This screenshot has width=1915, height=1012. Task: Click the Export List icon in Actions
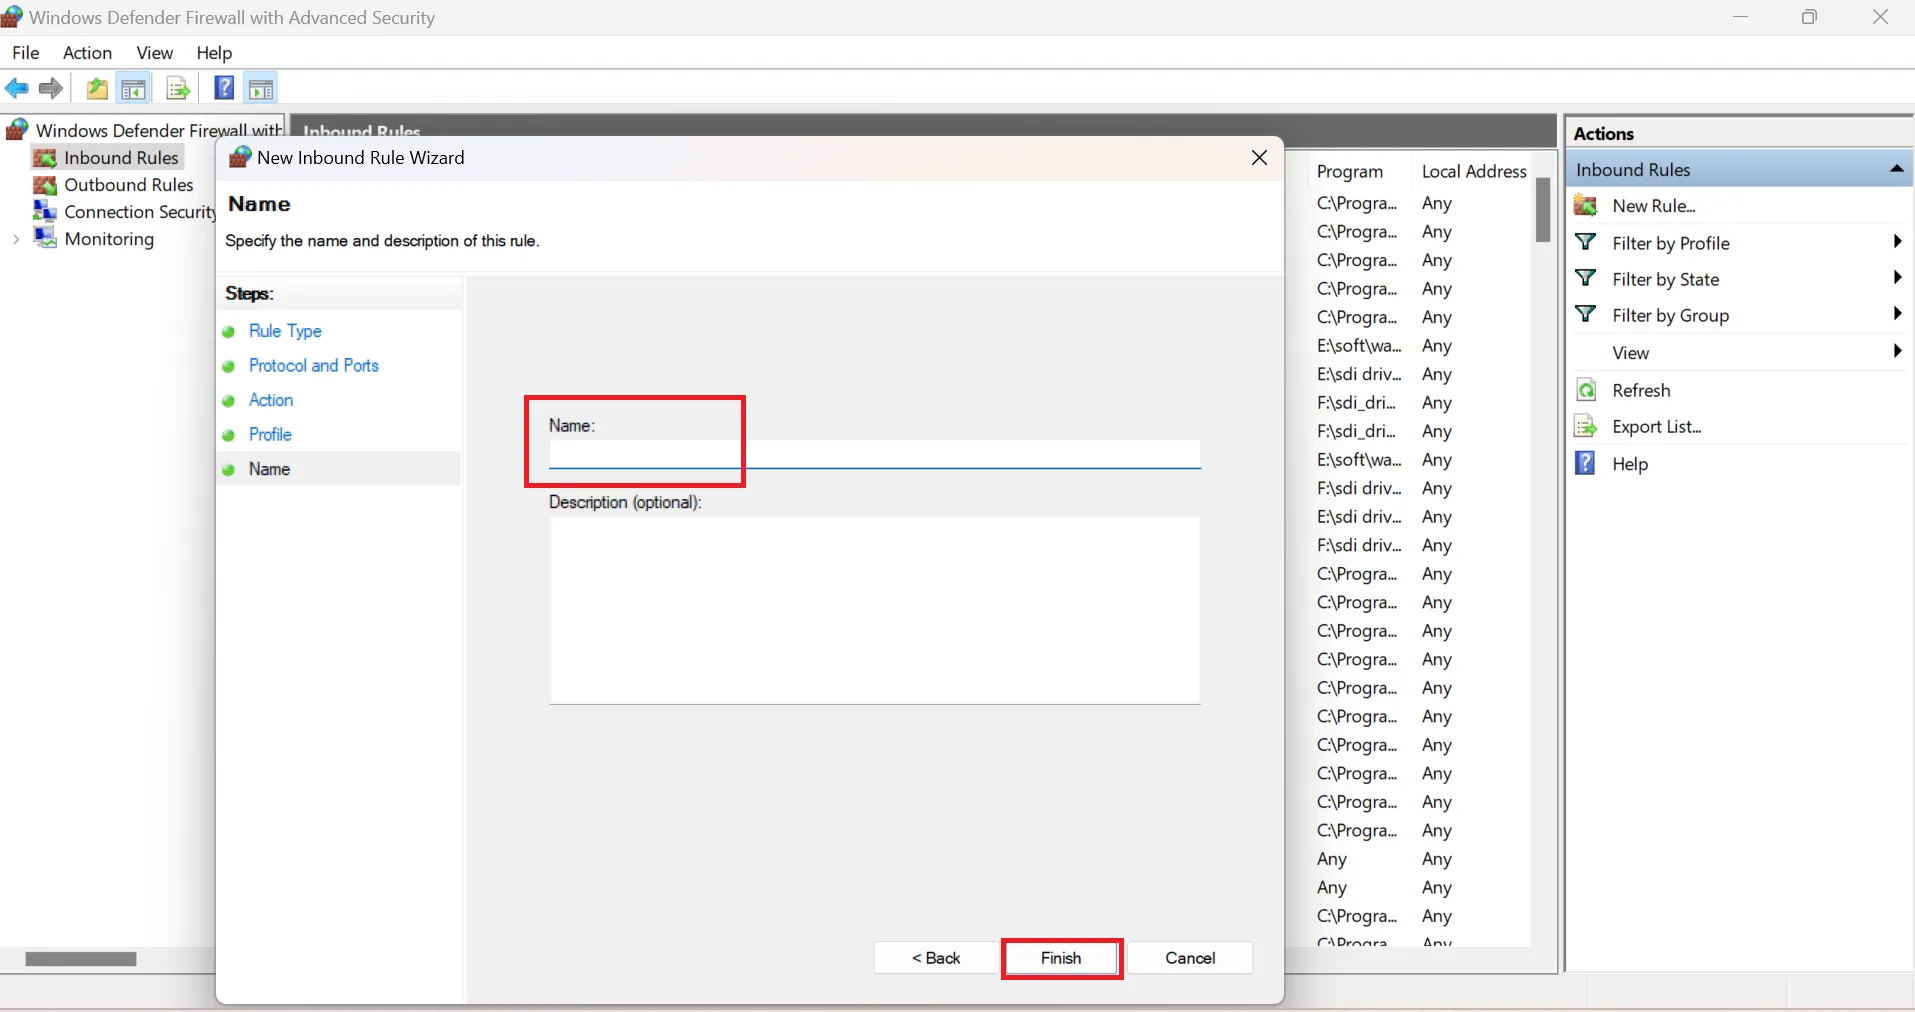pos(1586,427)
